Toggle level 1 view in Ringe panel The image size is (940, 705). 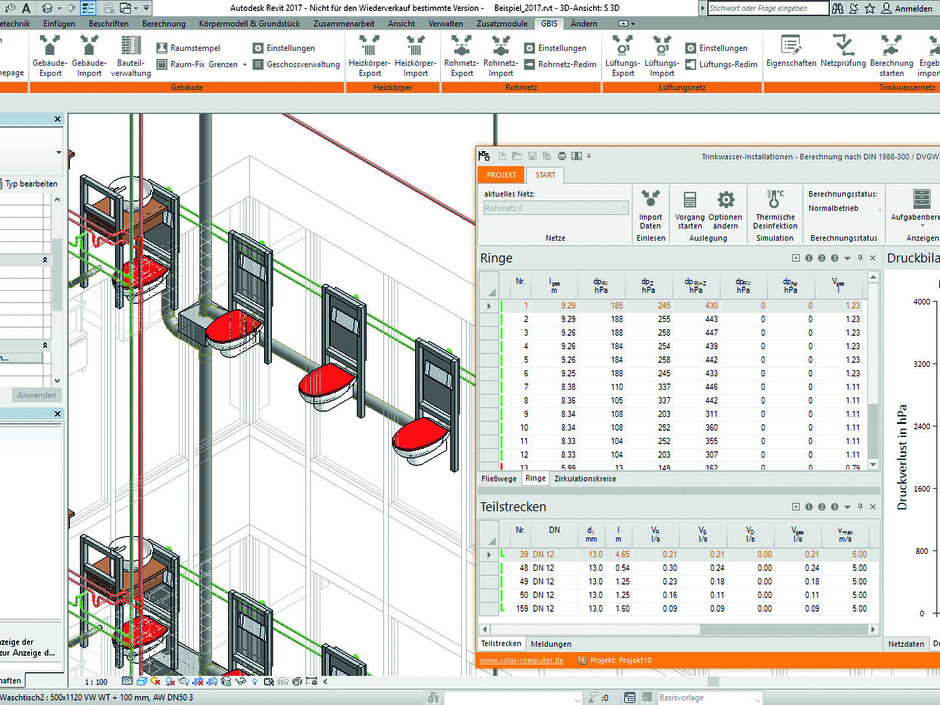(809, 258)
